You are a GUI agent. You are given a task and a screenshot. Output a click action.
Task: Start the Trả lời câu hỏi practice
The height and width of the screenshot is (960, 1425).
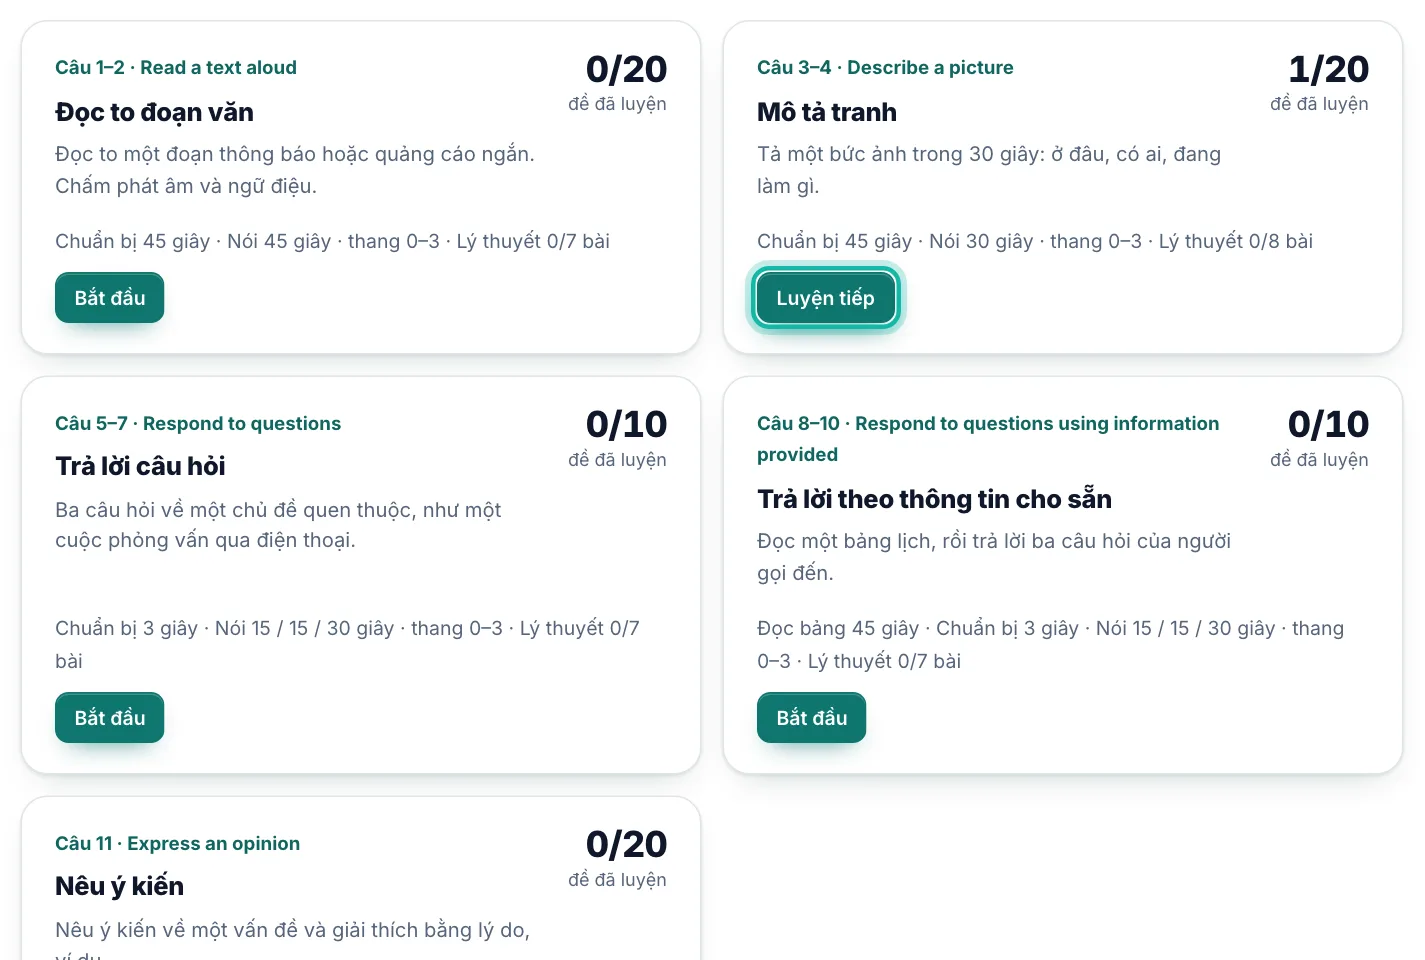(x=109, y=718)
